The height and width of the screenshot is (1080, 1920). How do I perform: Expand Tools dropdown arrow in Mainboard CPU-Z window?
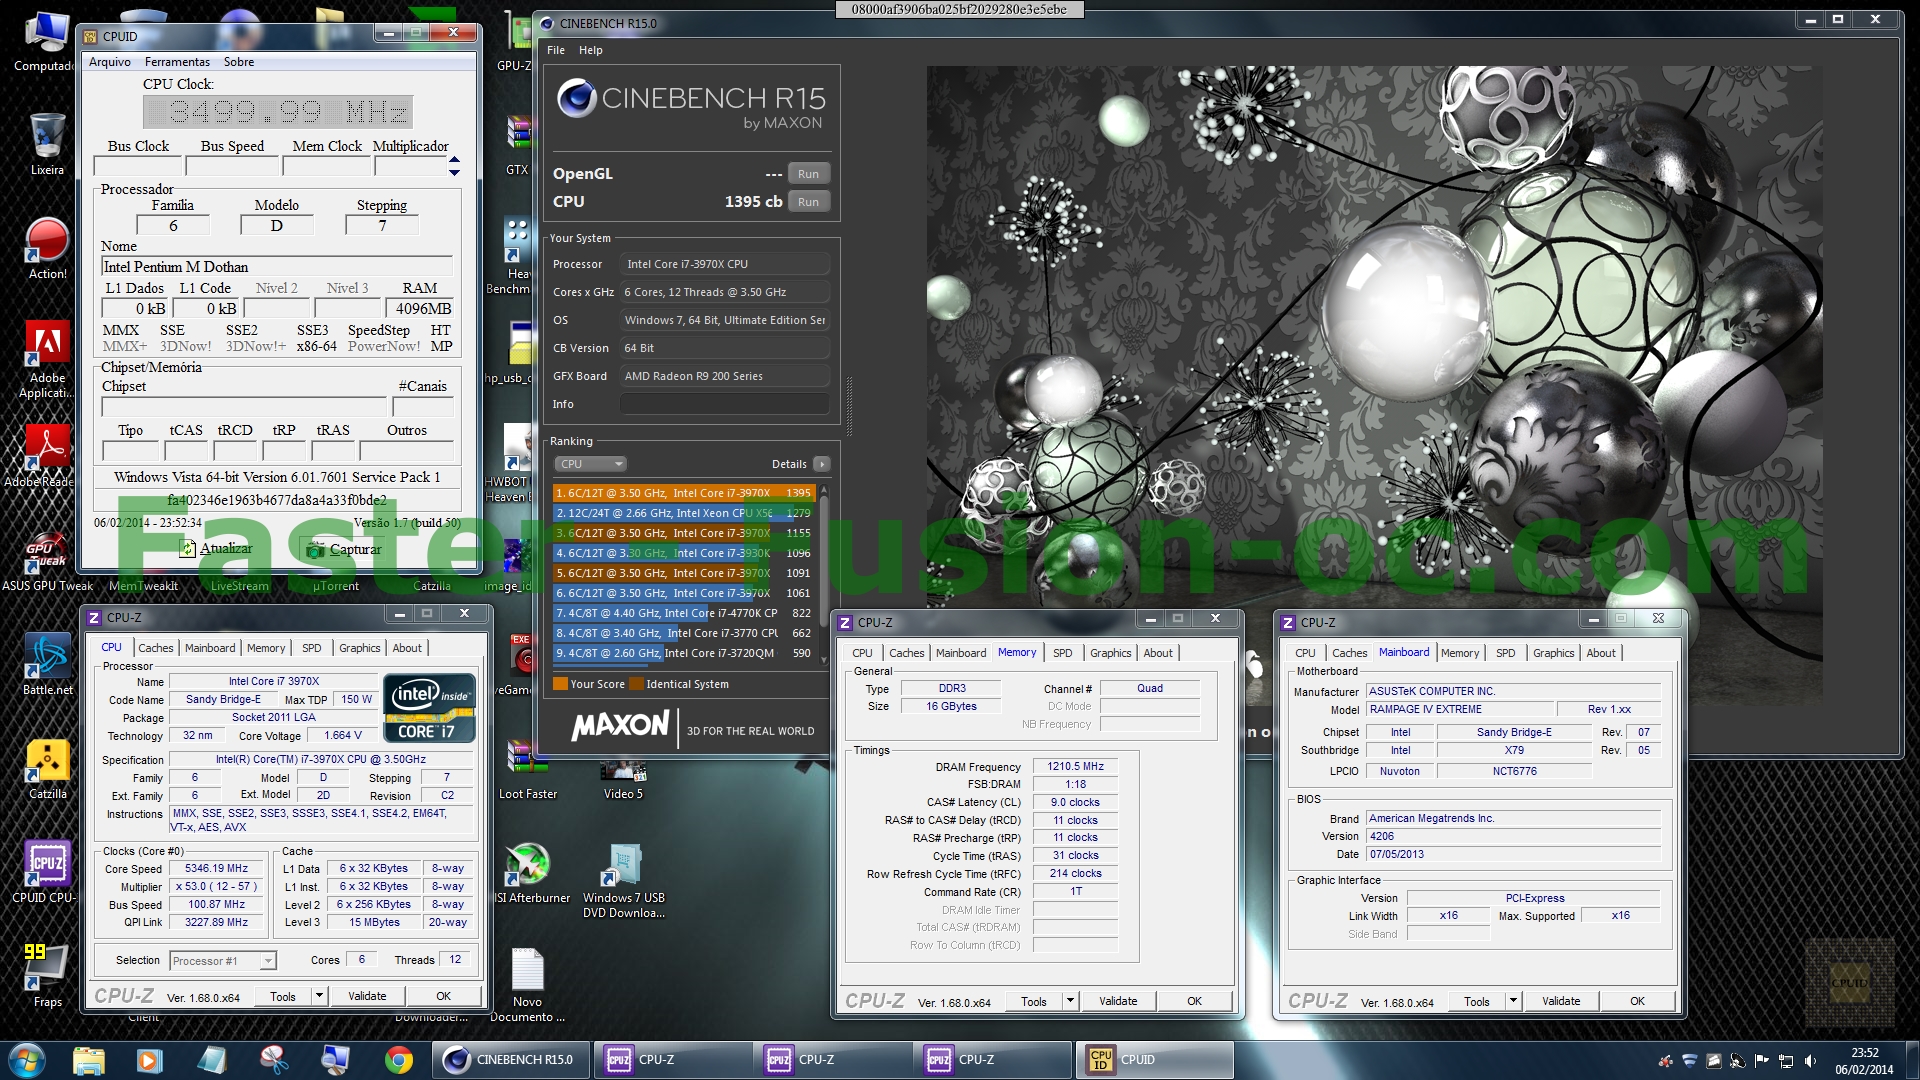coord(1513,1001)
